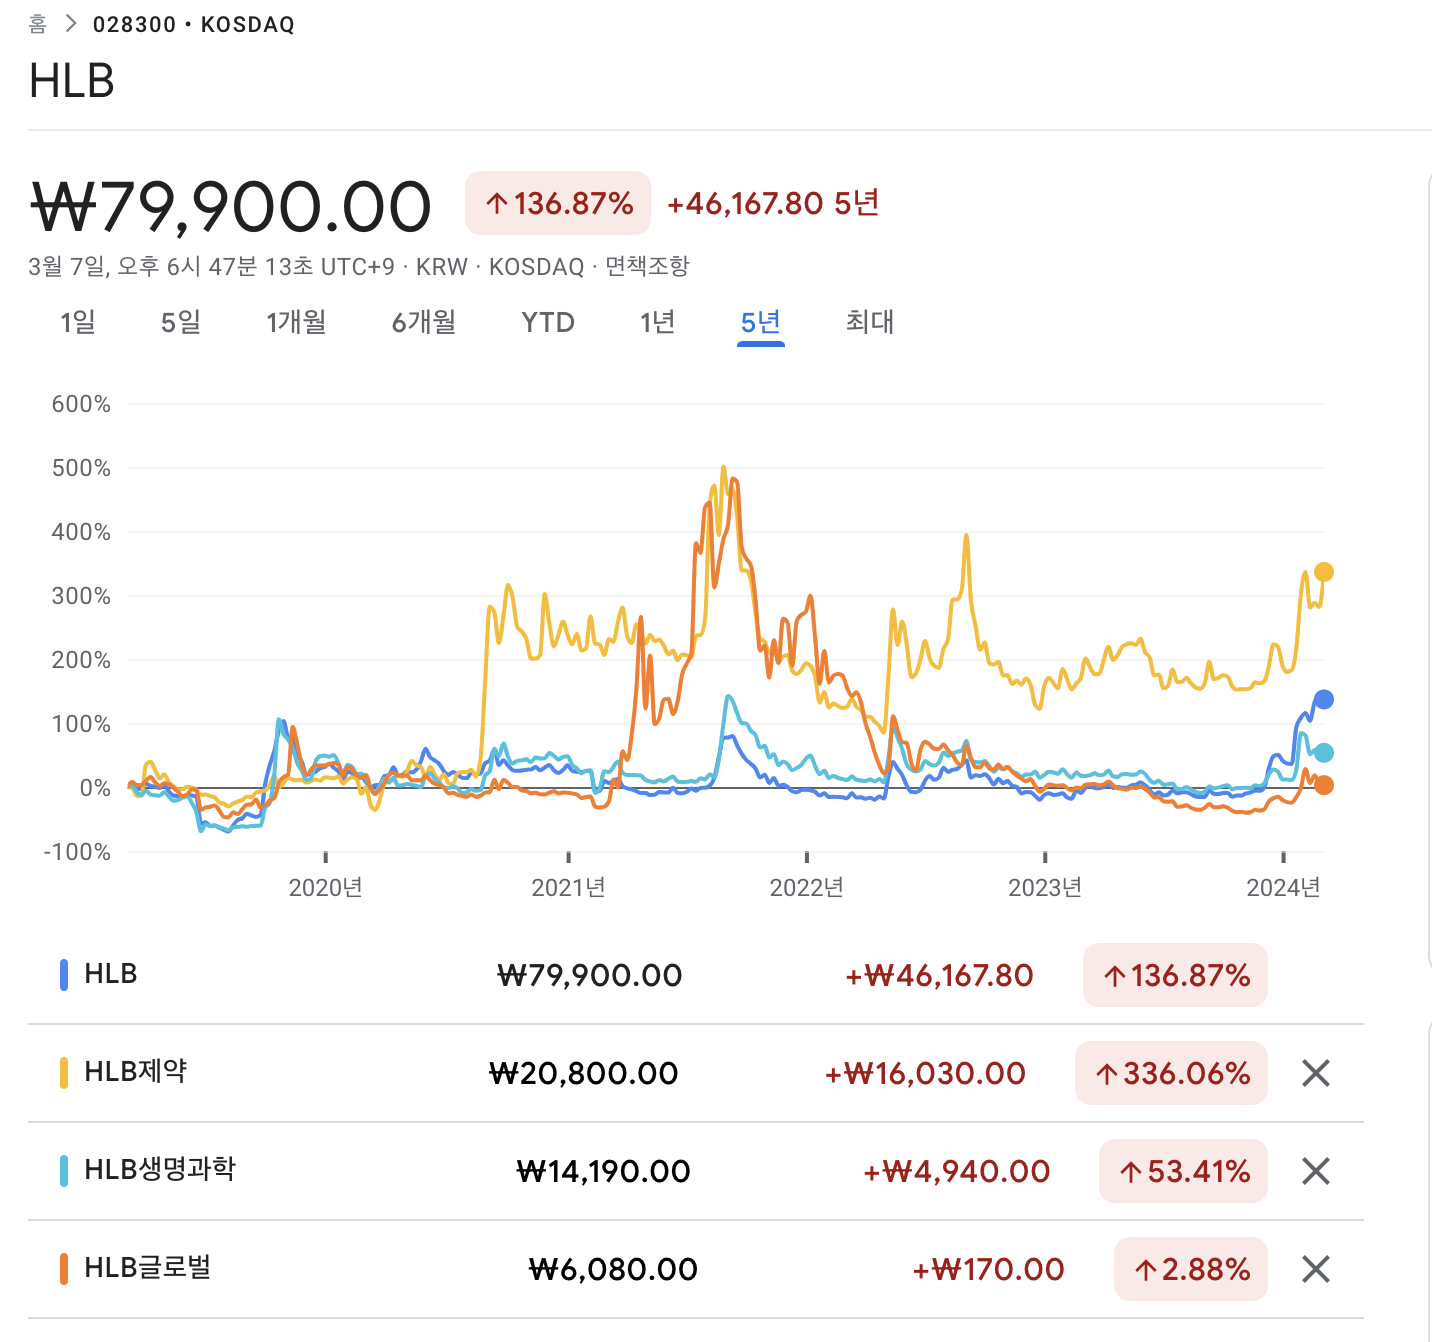Click the blue HLB color marker
1432x1342 pixels.
64,975
